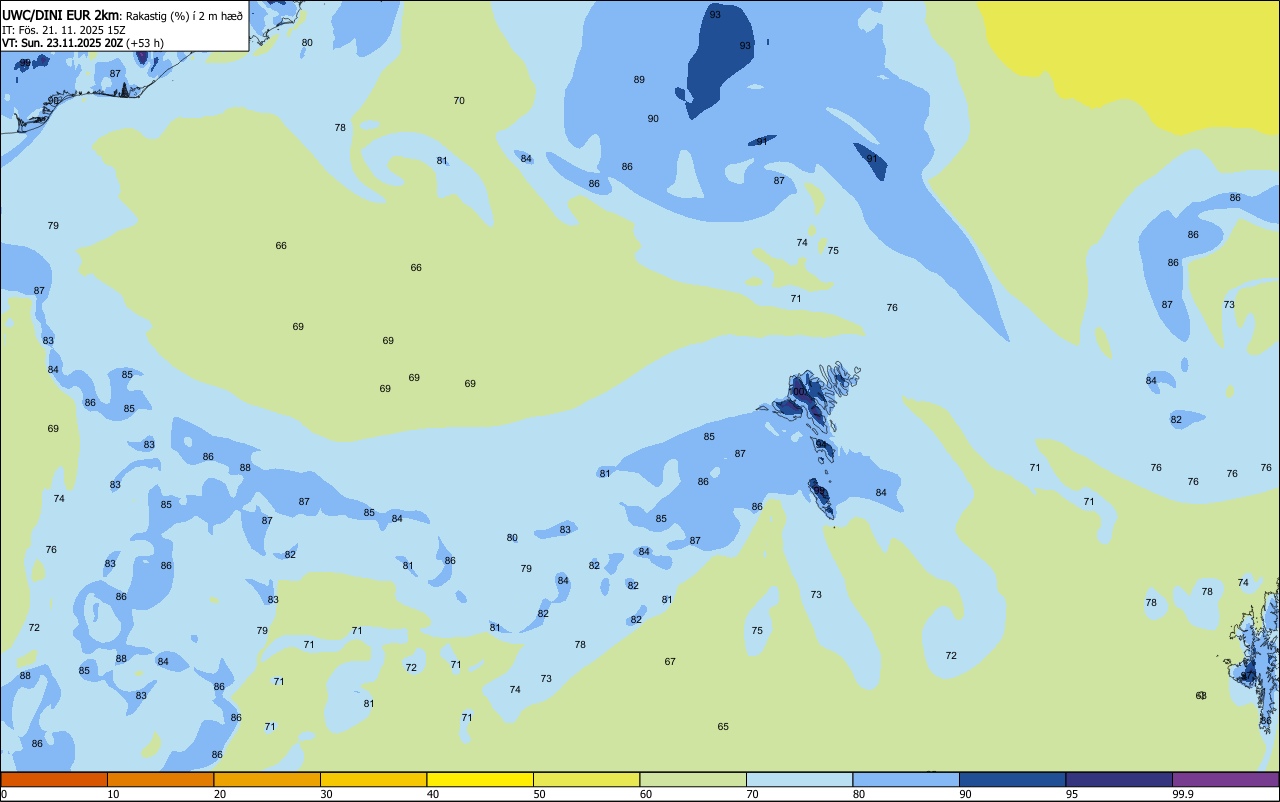Viewport: 1280px width, 802px height.
Task: Select the 90–95 dark blue legend swatch
Action: pyautogui.click(x=1012, y=779)
